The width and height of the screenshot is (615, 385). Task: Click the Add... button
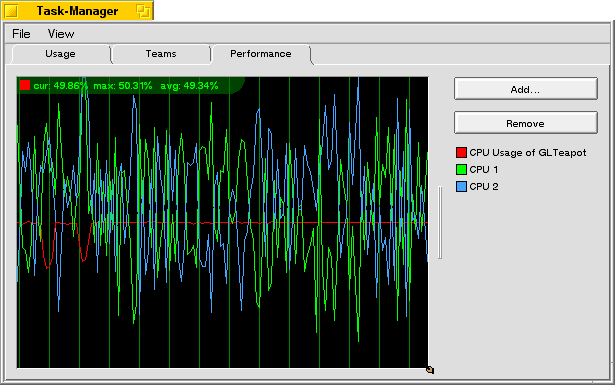[526, 89]
